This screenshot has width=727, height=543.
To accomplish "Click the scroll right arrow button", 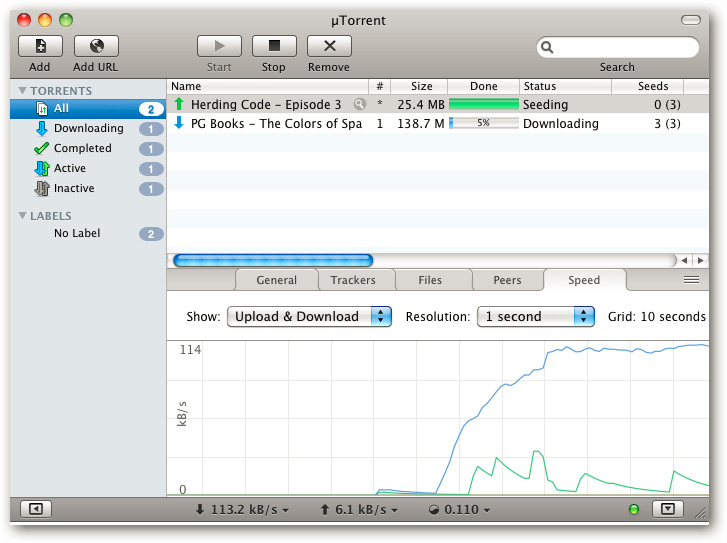I will (x=701, y=261).
